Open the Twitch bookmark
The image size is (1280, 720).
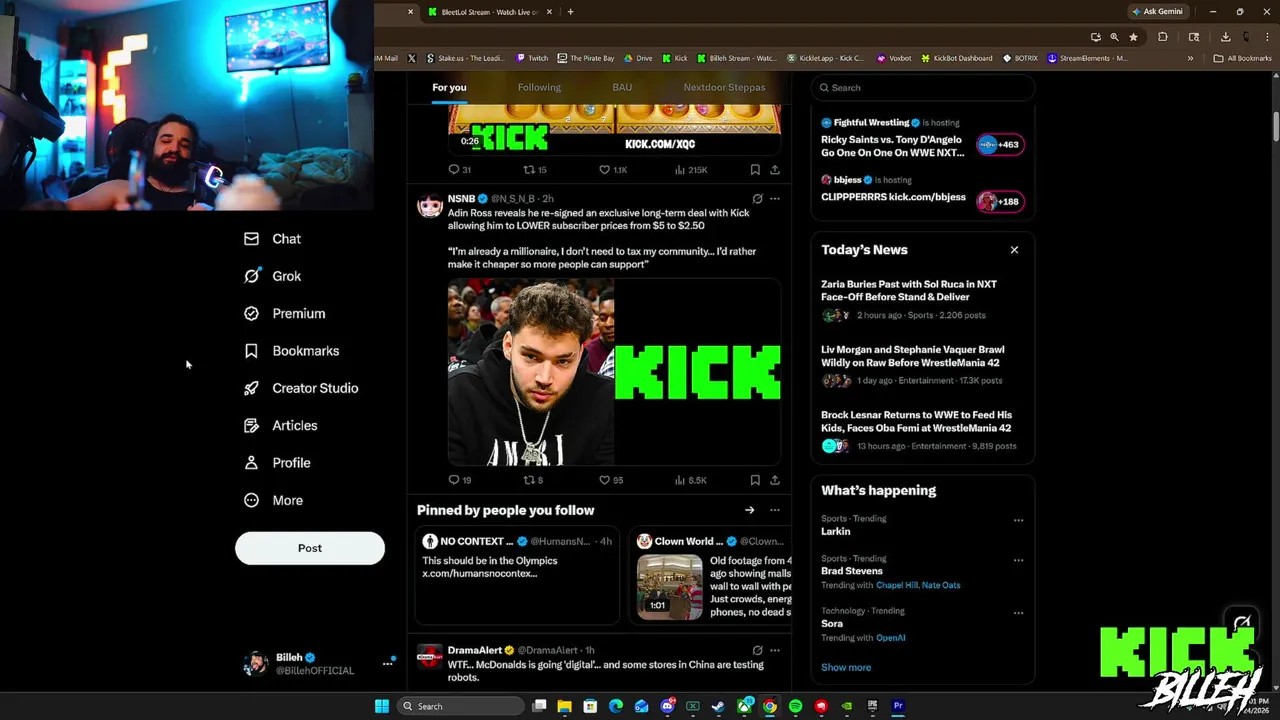532,58
